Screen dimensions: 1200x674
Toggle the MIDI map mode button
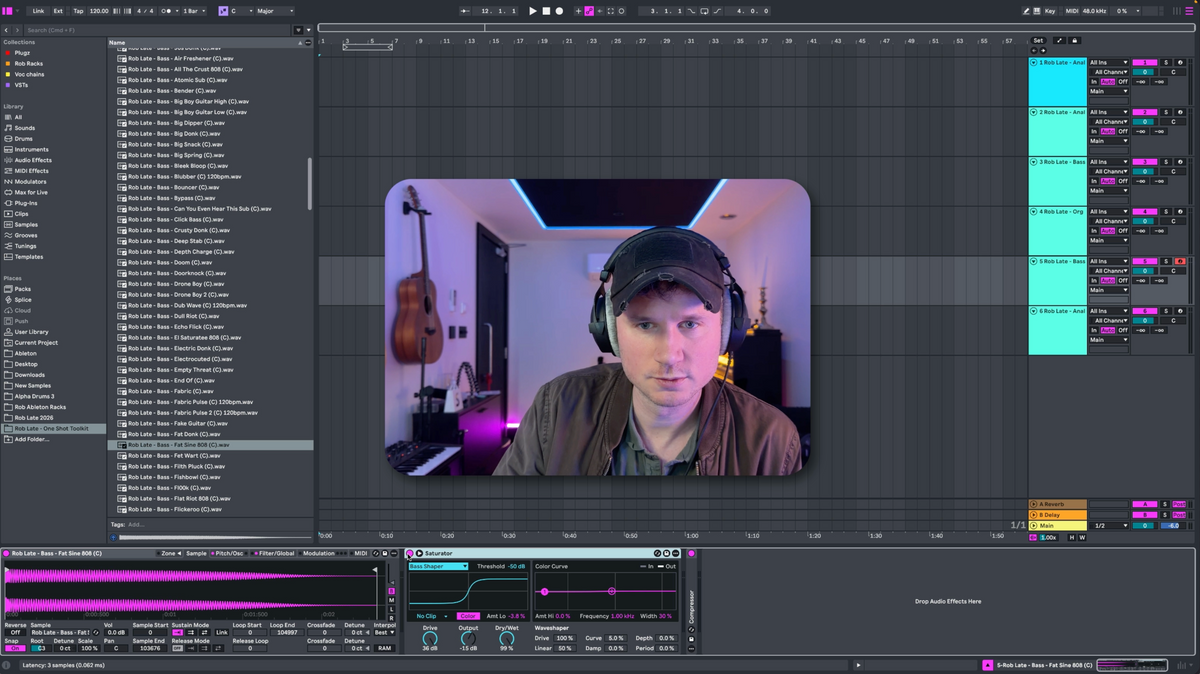(1072, 11)
